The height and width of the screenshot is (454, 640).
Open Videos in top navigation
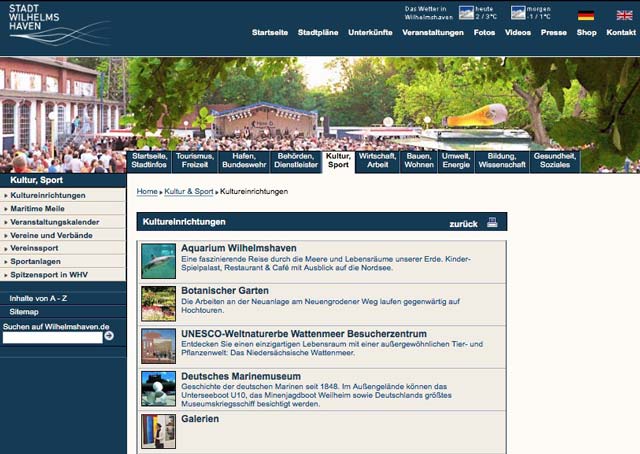[518, 32]
